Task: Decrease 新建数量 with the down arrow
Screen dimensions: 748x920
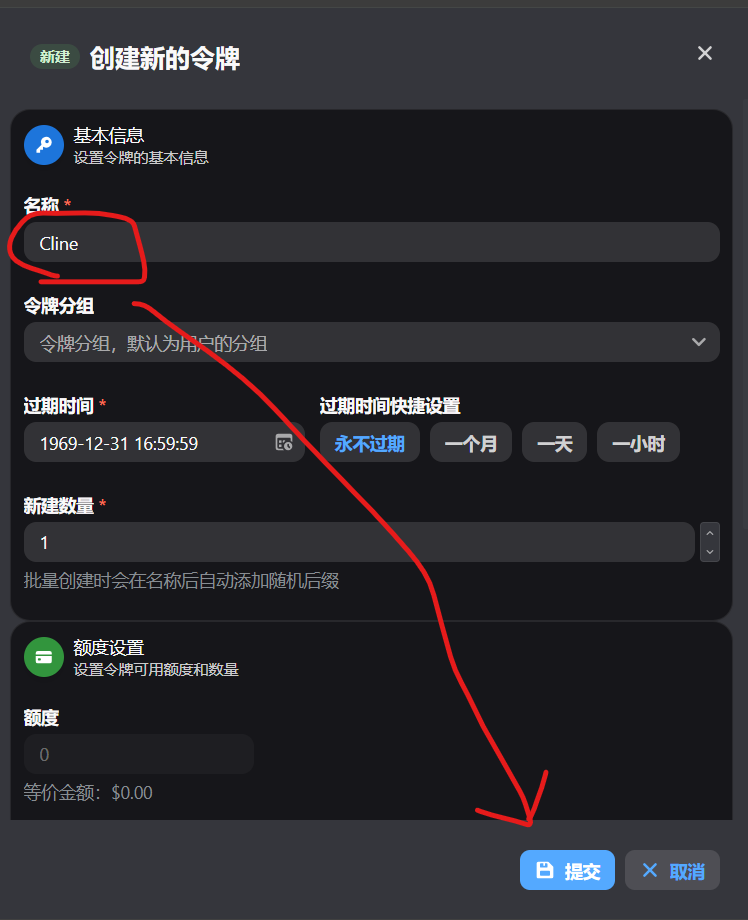Action: (710, 552)
